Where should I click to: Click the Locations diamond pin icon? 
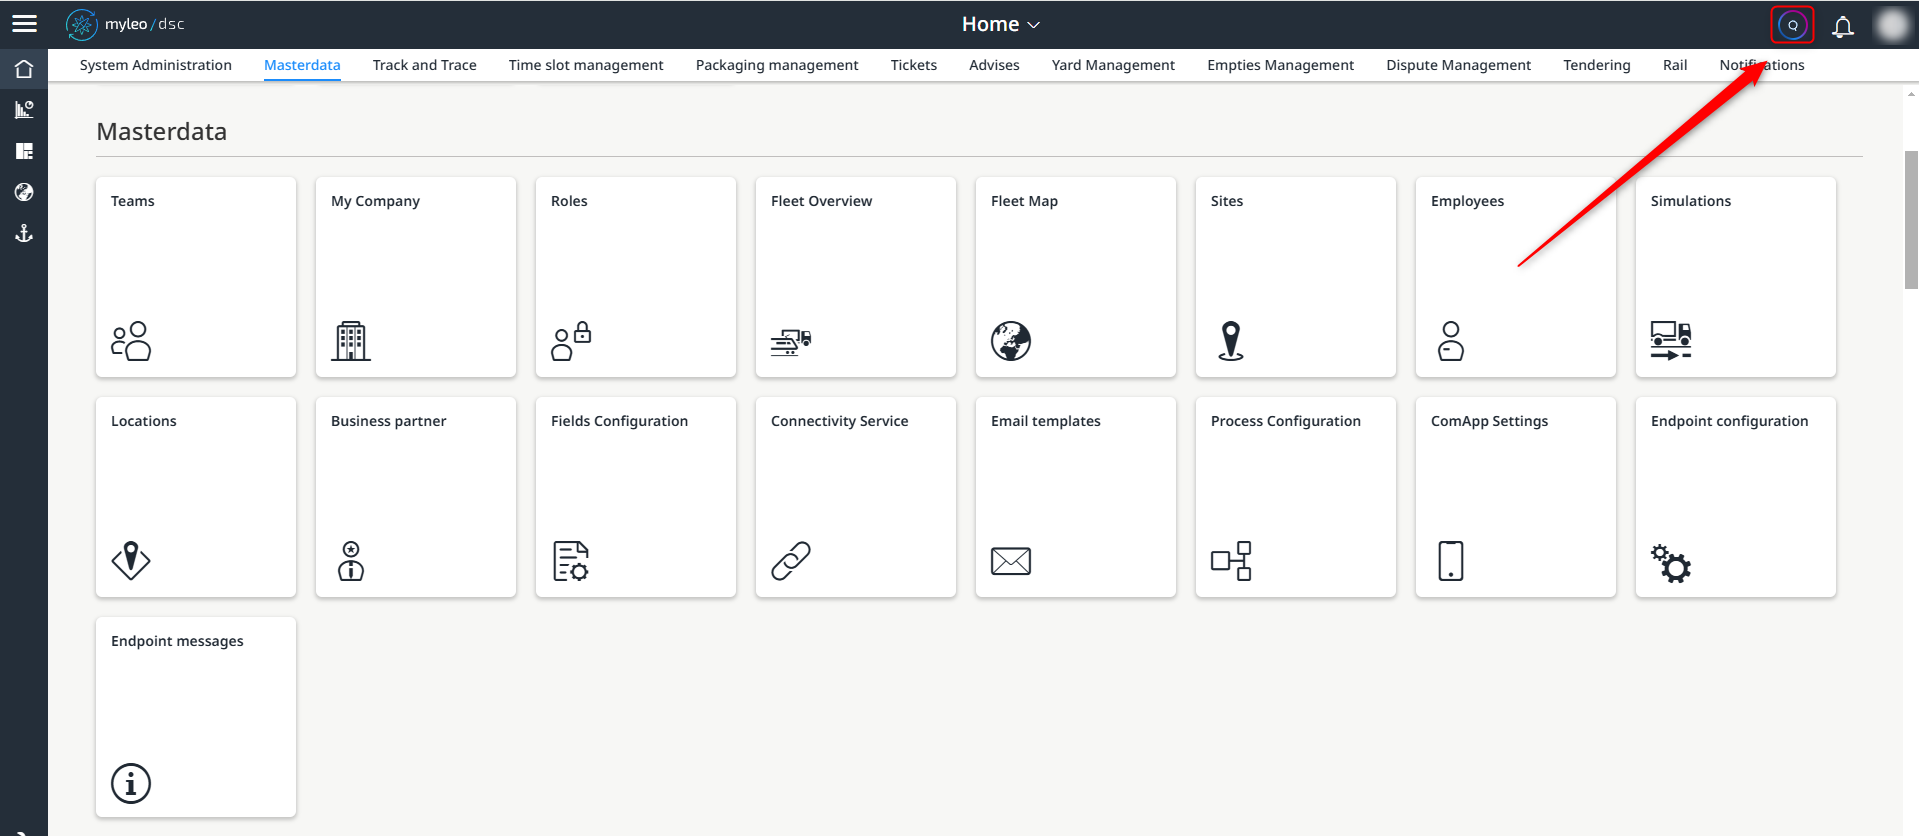(x=131, y=561)
